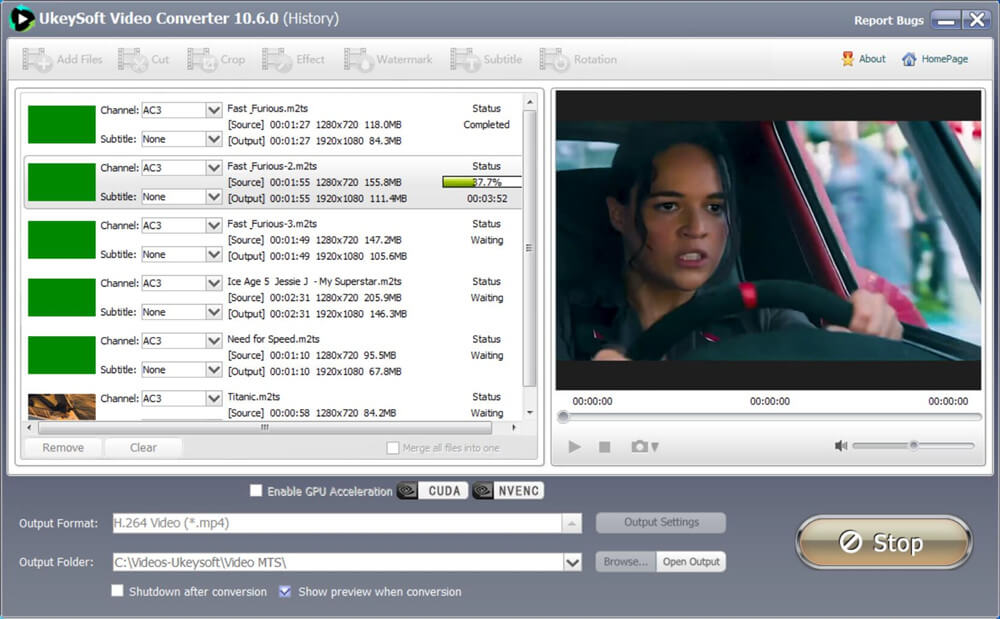This screenshot has height=619, width=1000.
Task: Open the Effect tool
Action: [x=293, y=59]
